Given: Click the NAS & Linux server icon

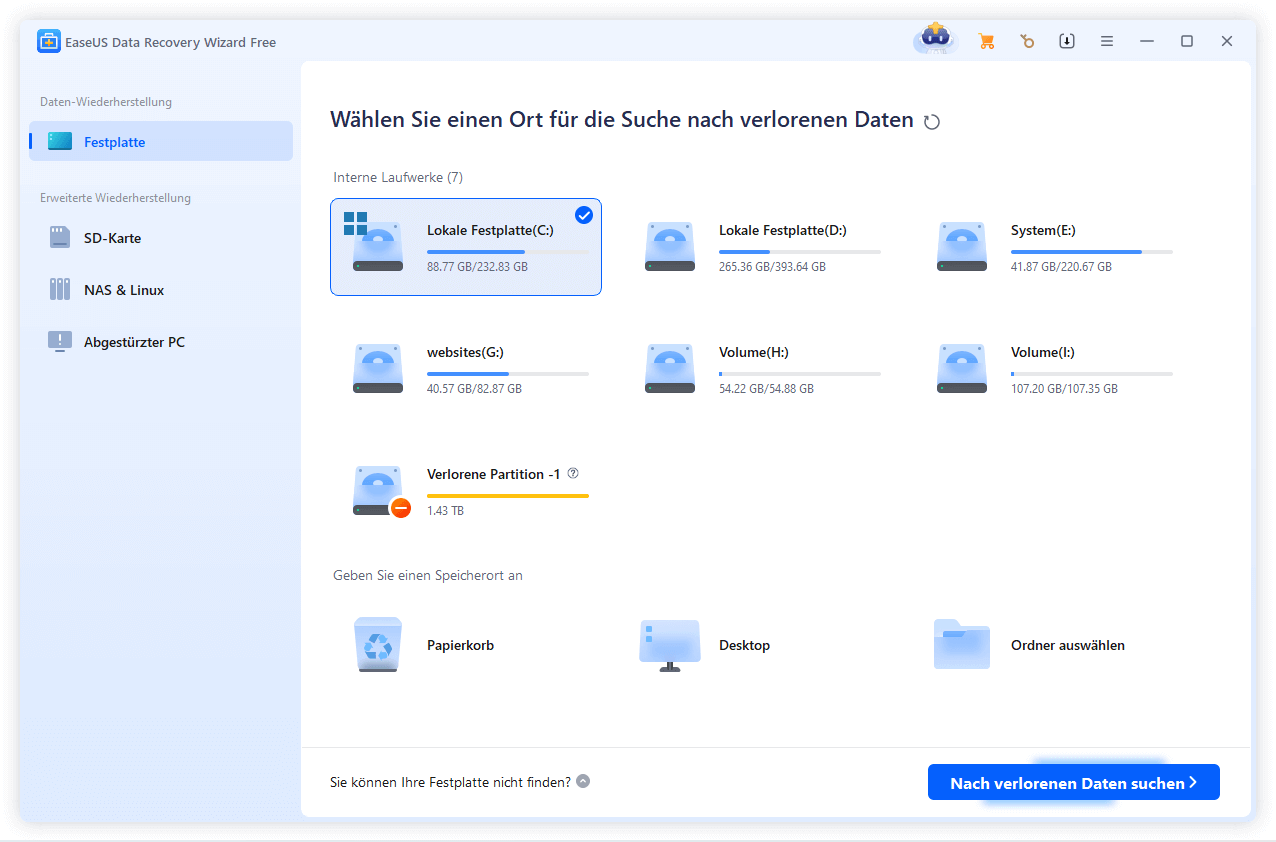Looking at the screenshot, I should point(60,290).
